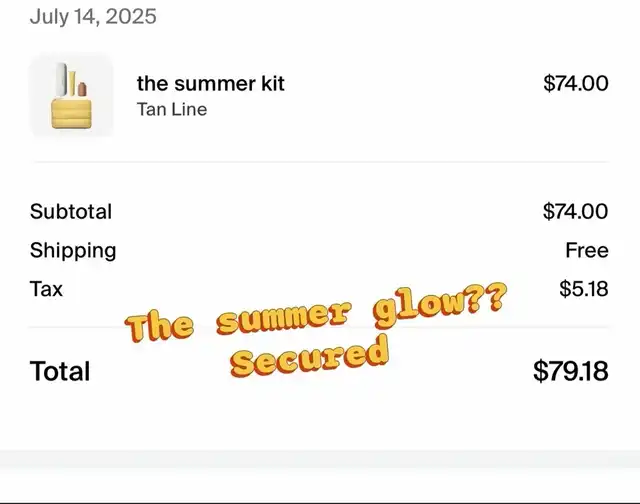Select the Subtotal label
Viewport: 640px width, 504px height.
(71, 211)
